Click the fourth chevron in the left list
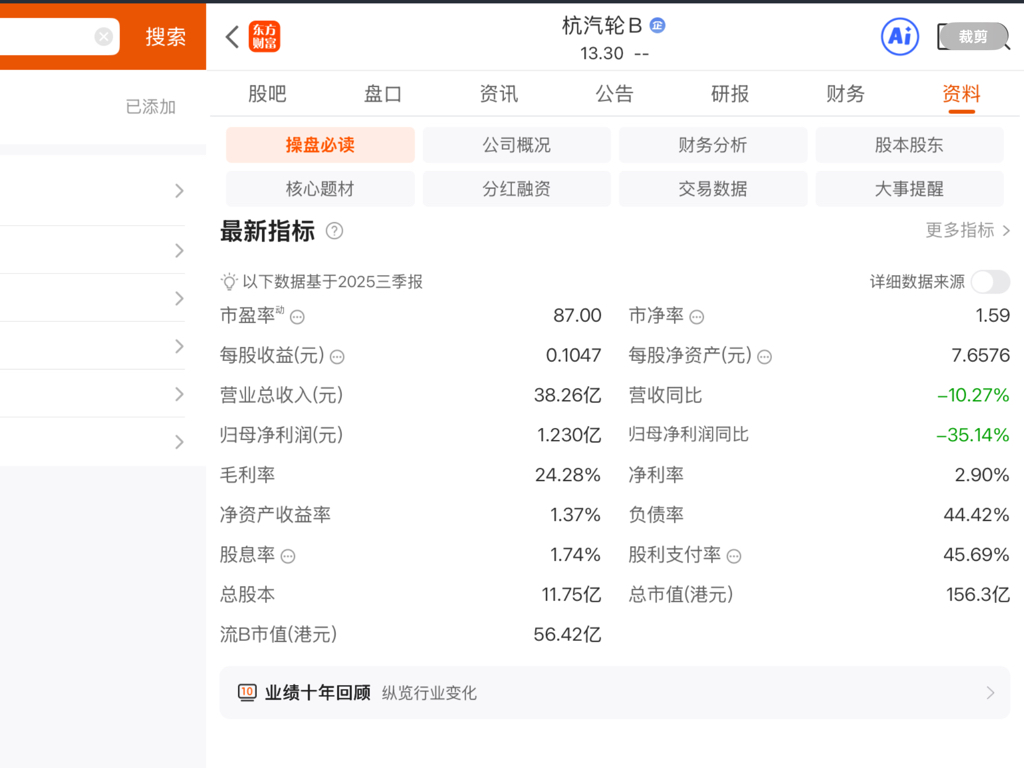The height and width of the screenshot is (768, 1024). [x=180, y=346]
